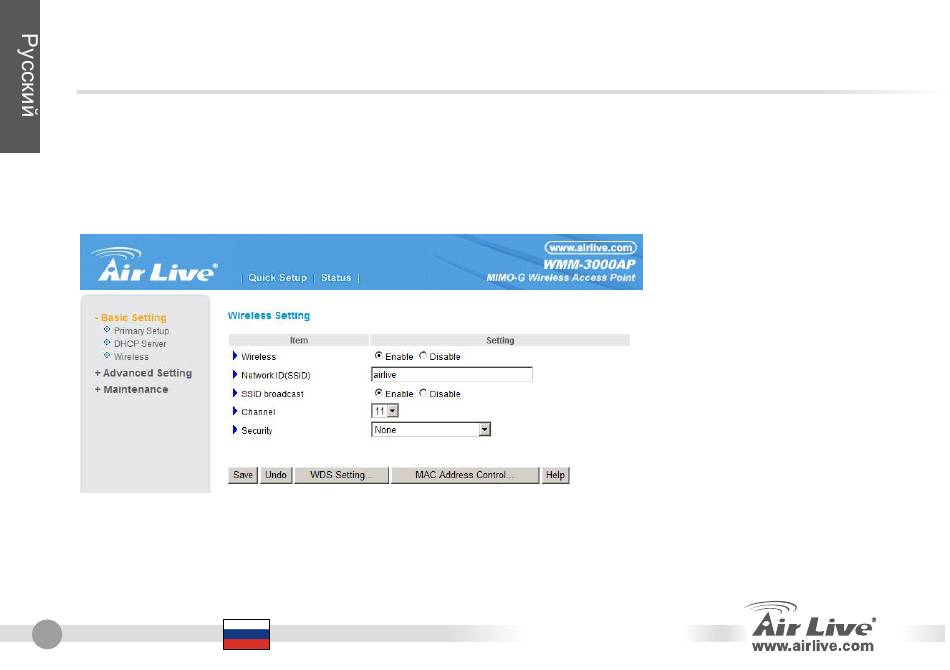
Task: Click the Wireless Setting heading
Action: click(269, 316)
